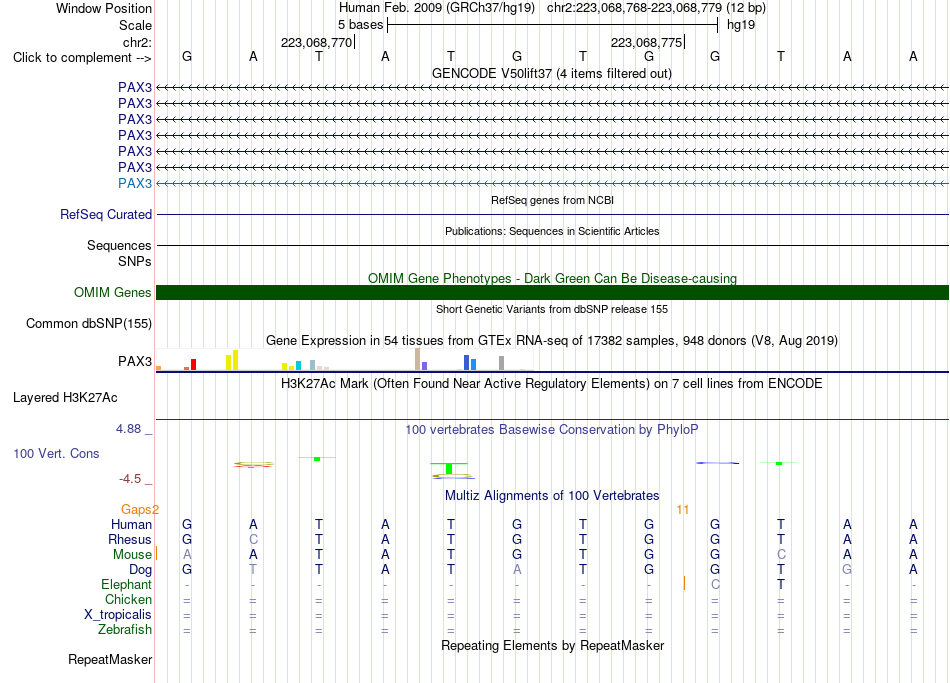The height and width of the screenshot is (683, 950).
Task: Open the 'OMIM Gene Phenotypes' green track title
Action: point(552,278)
